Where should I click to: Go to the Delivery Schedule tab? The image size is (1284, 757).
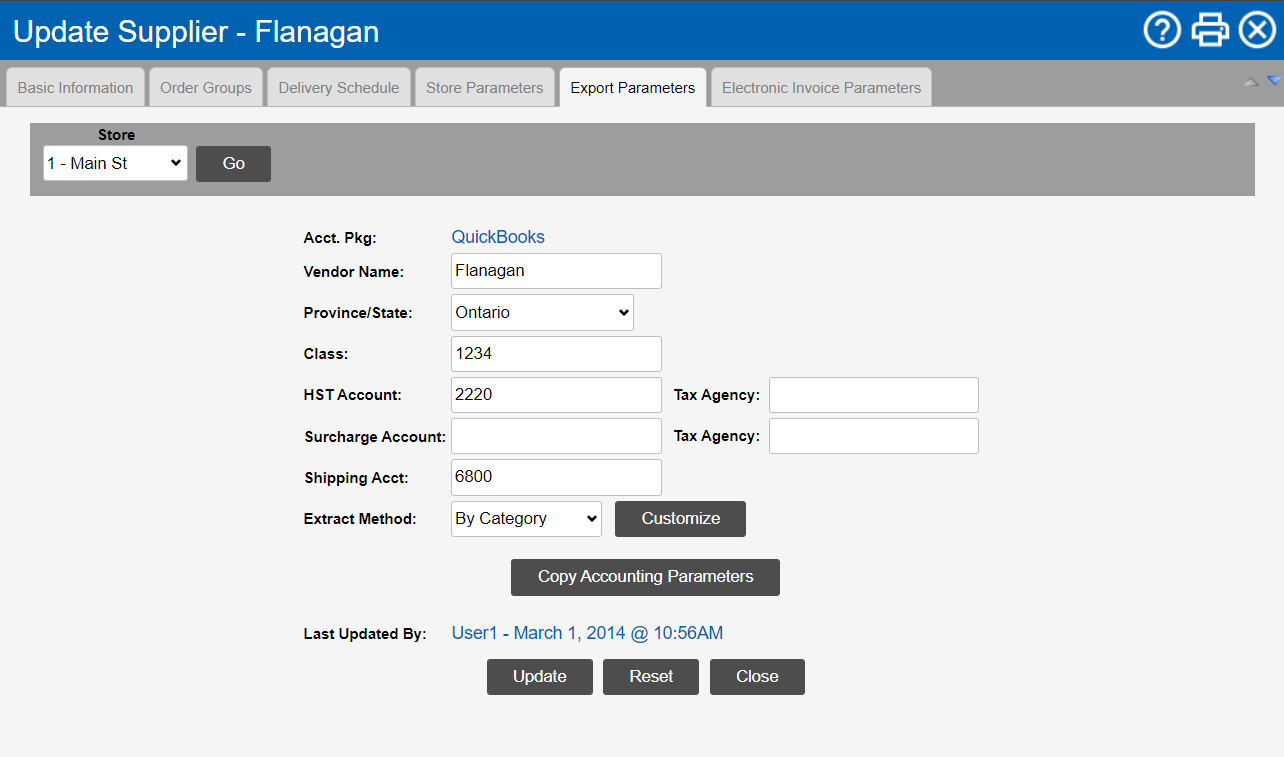(x=338, y=88)
